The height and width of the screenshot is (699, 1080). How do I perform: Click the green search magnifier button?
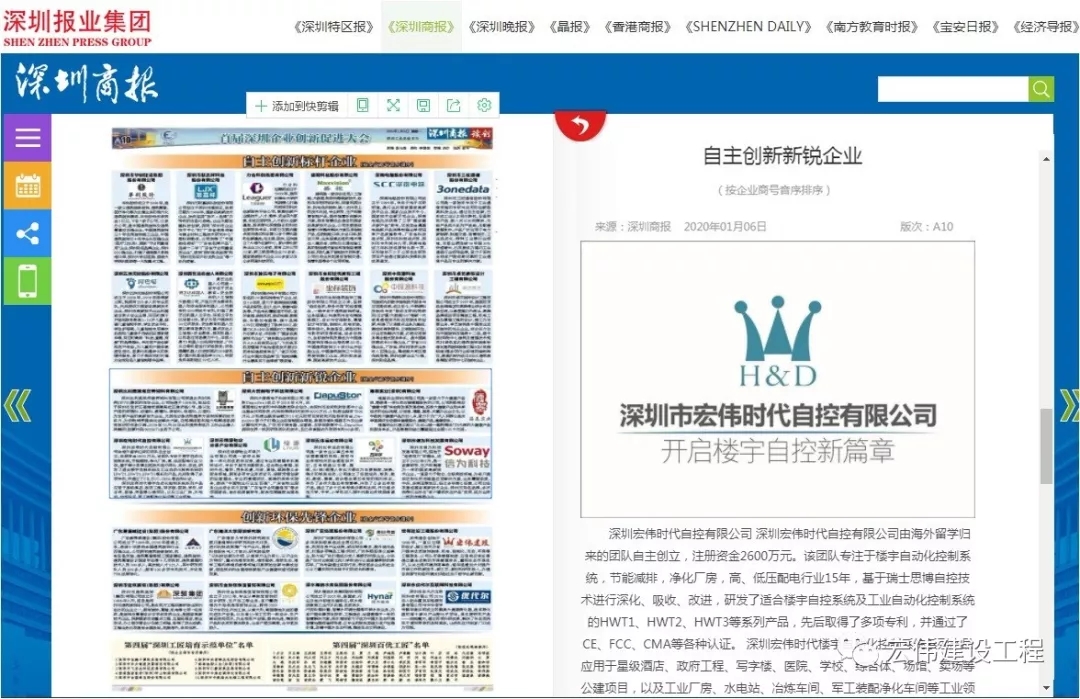pos(1041,89)
